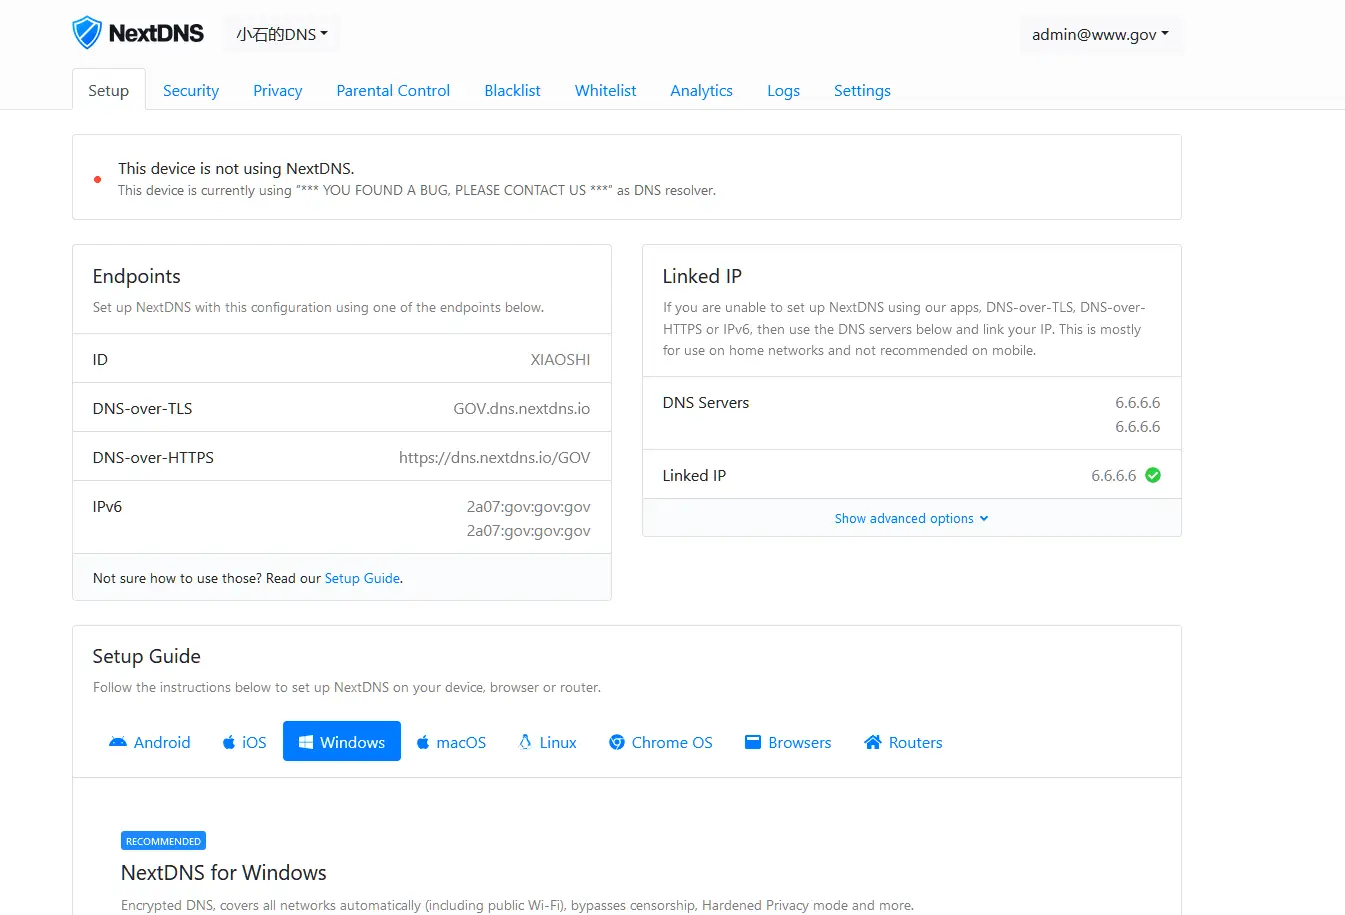Click the ID value XIAOSHI
Viewport: 1345px width, 915px height.
point(560,359)
